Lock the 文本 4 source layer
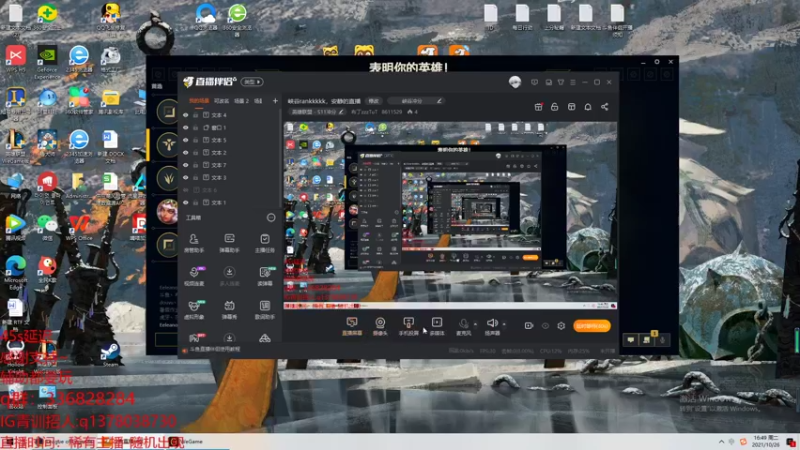The height and width of the screenshot is (450, 800). coord(195,115)
